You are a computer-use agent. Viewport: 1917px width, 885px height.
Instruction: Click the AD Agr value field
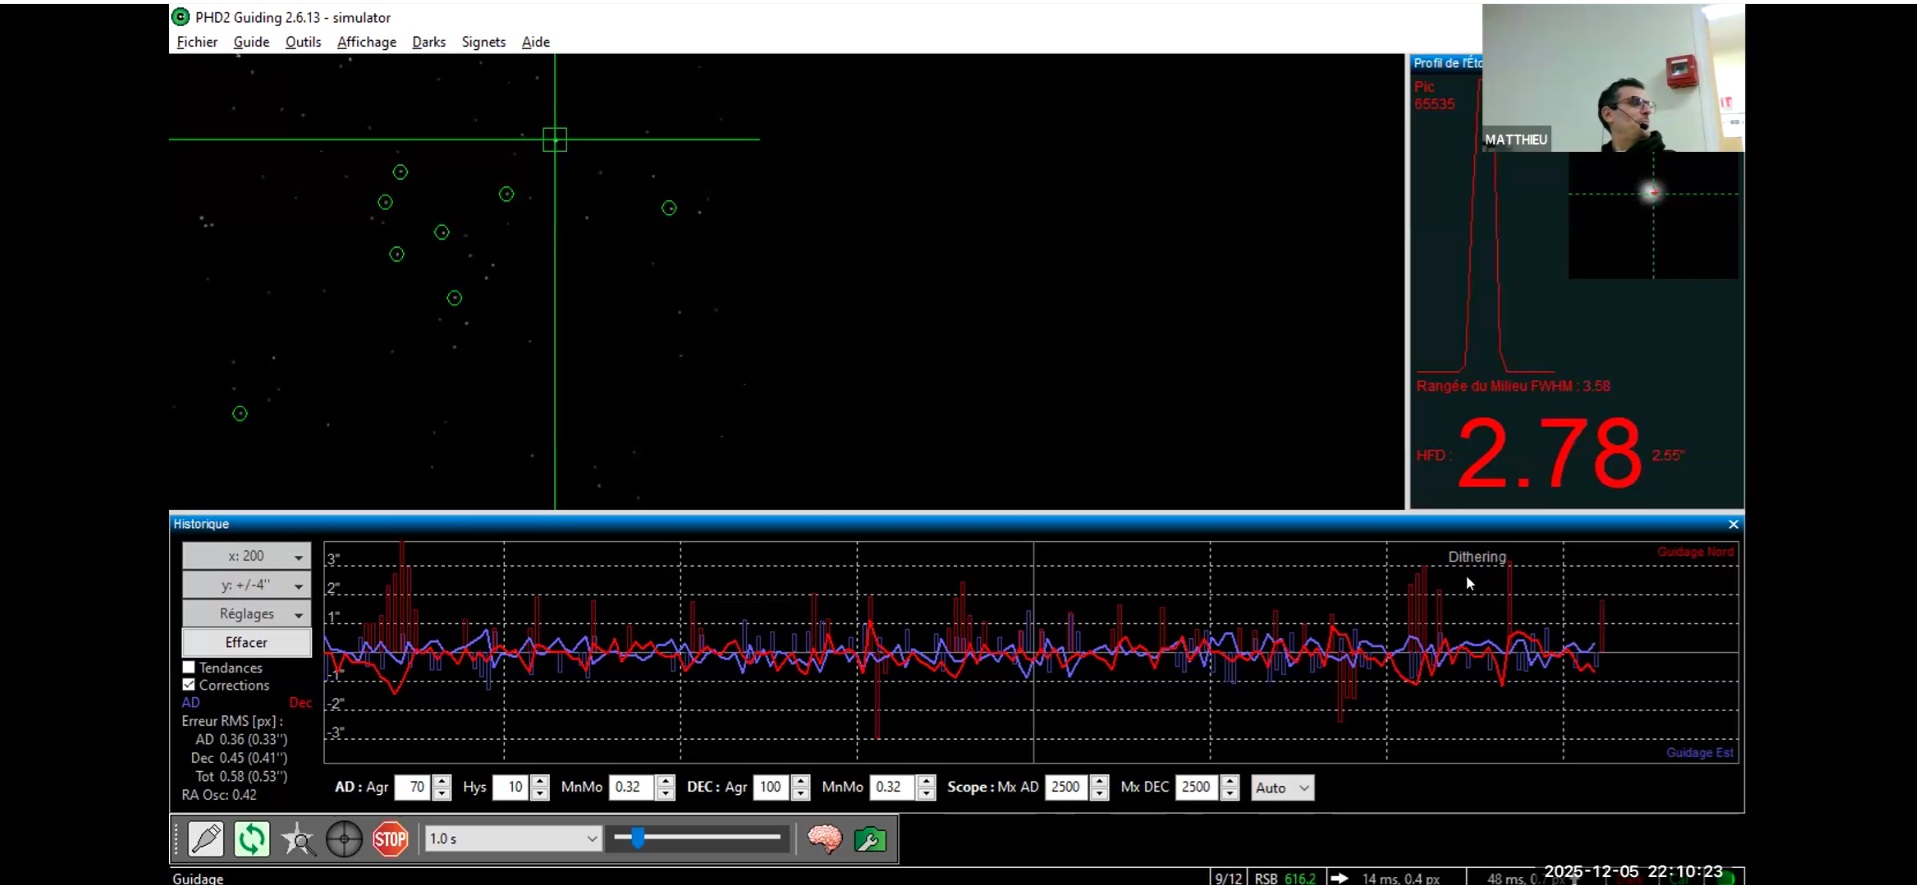tap(413, 788)
